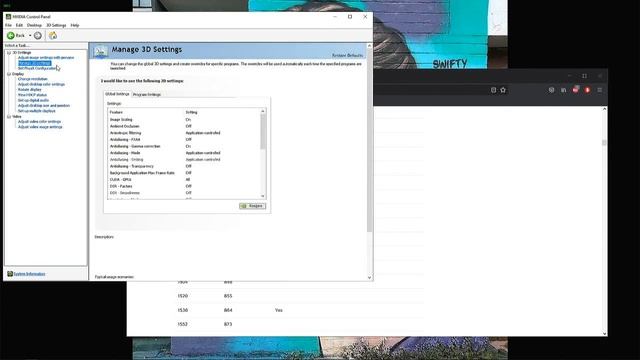Select Set up multiple displays task

tap(37, 111)
